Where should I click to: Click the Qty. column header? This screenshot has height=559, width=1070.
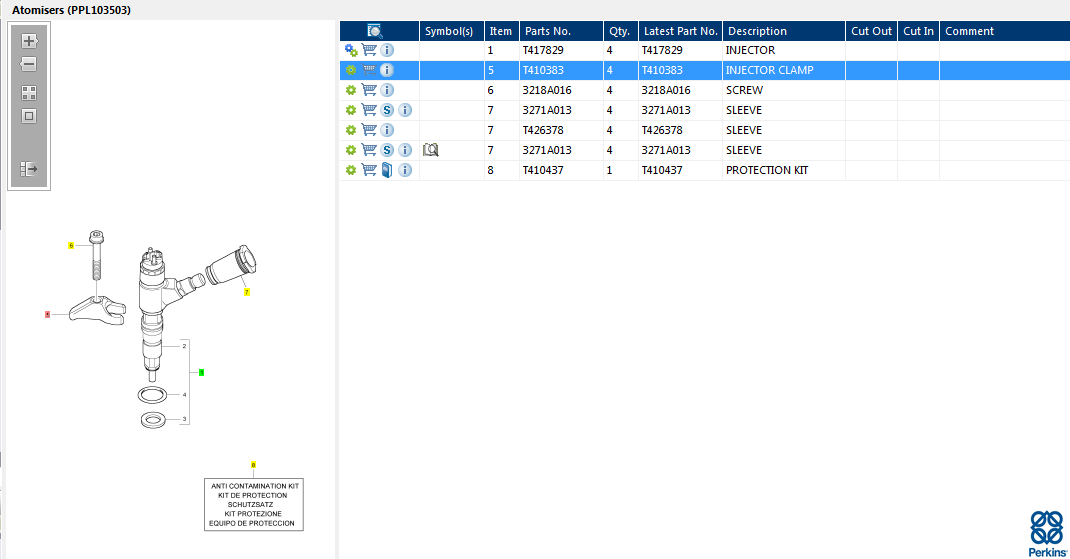tap(619, 31)
